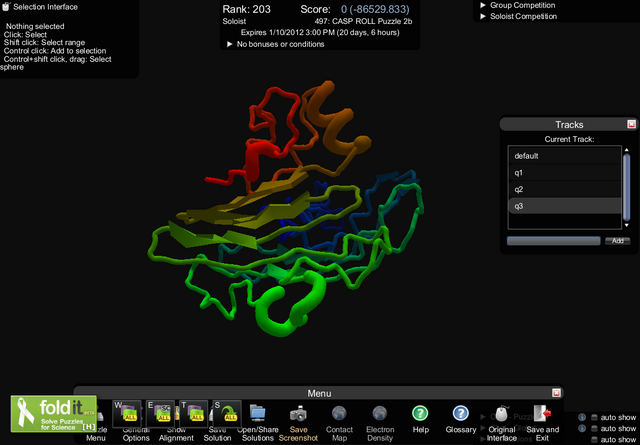Open Help with the green question mark

420,413
